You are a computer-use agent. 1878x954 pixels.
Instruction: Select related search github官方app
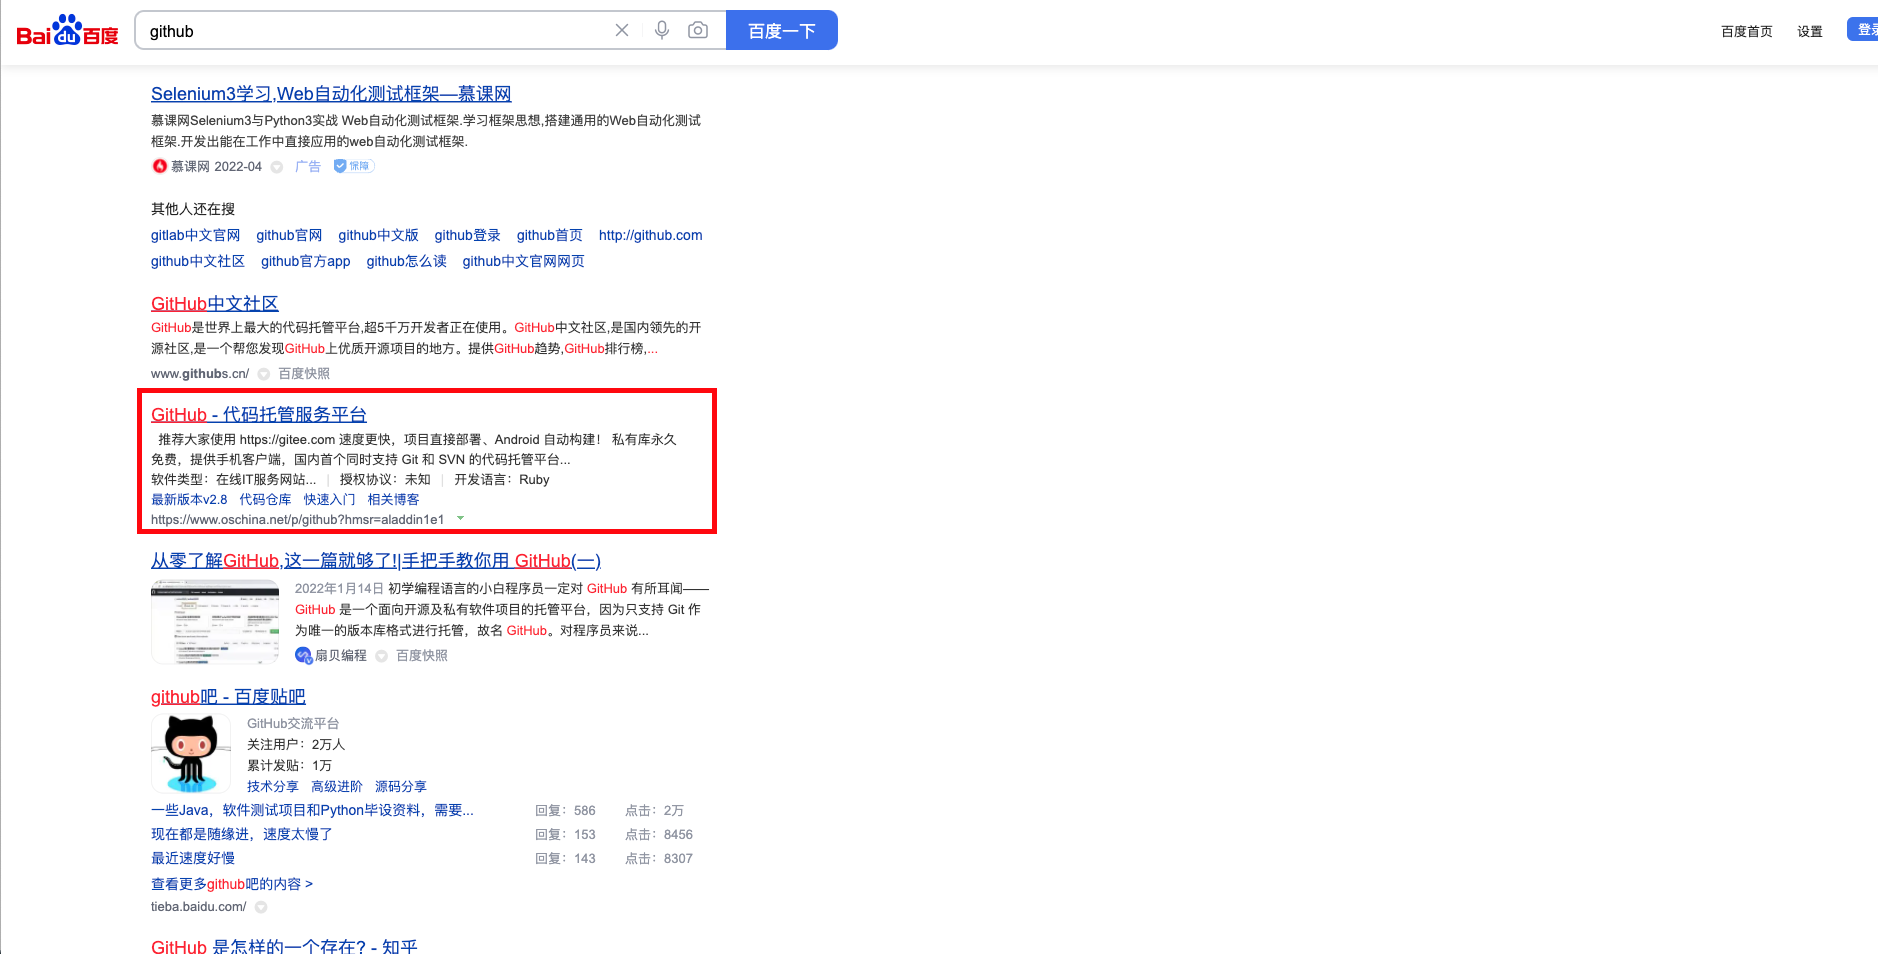(x=305, y=261)
